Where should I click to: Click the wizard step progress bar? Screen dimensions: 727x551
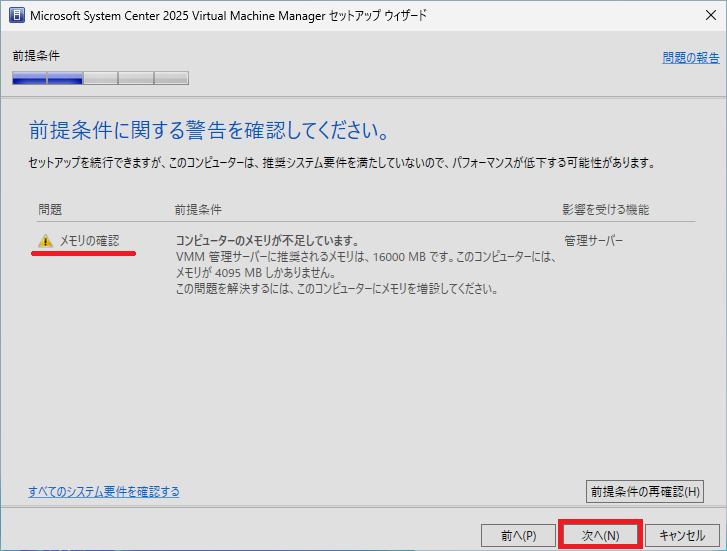(x=101, y=78)
